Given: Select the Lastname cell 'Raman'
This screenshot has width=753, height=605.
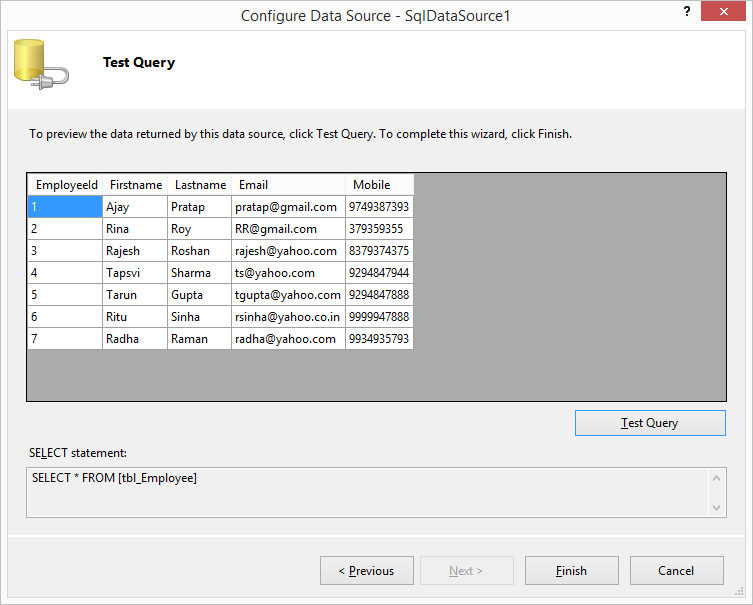Looking at the screenshot, I should [x=199, y=339].
